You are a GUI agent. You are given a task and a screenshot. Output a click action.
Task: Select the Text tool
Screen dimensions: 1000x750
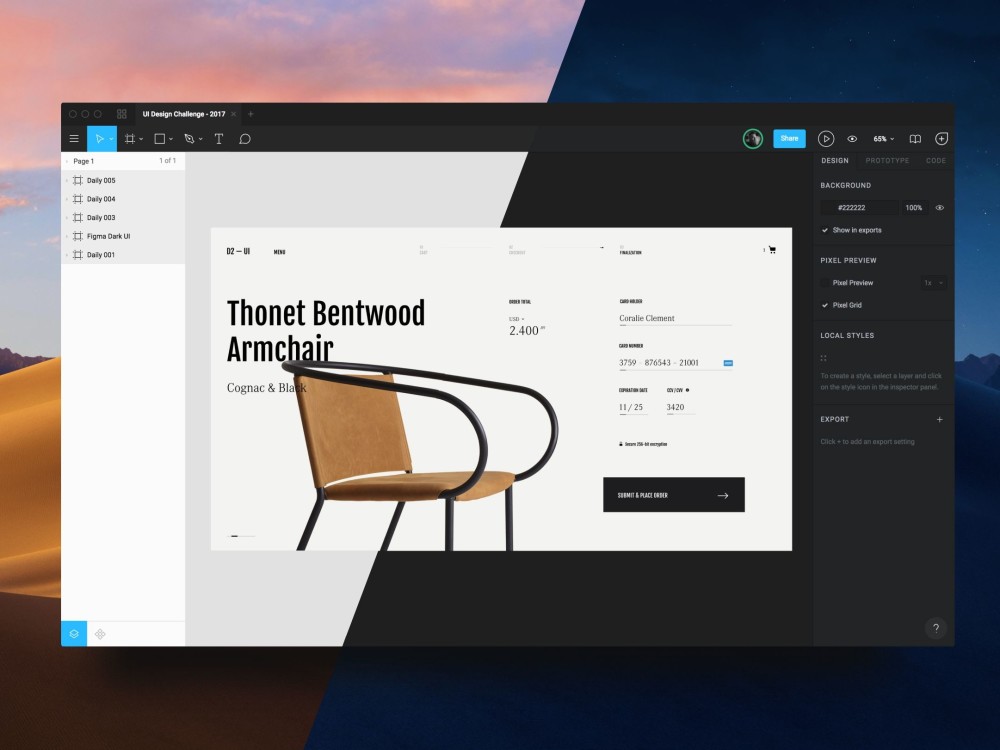click(x=219, y=138)
